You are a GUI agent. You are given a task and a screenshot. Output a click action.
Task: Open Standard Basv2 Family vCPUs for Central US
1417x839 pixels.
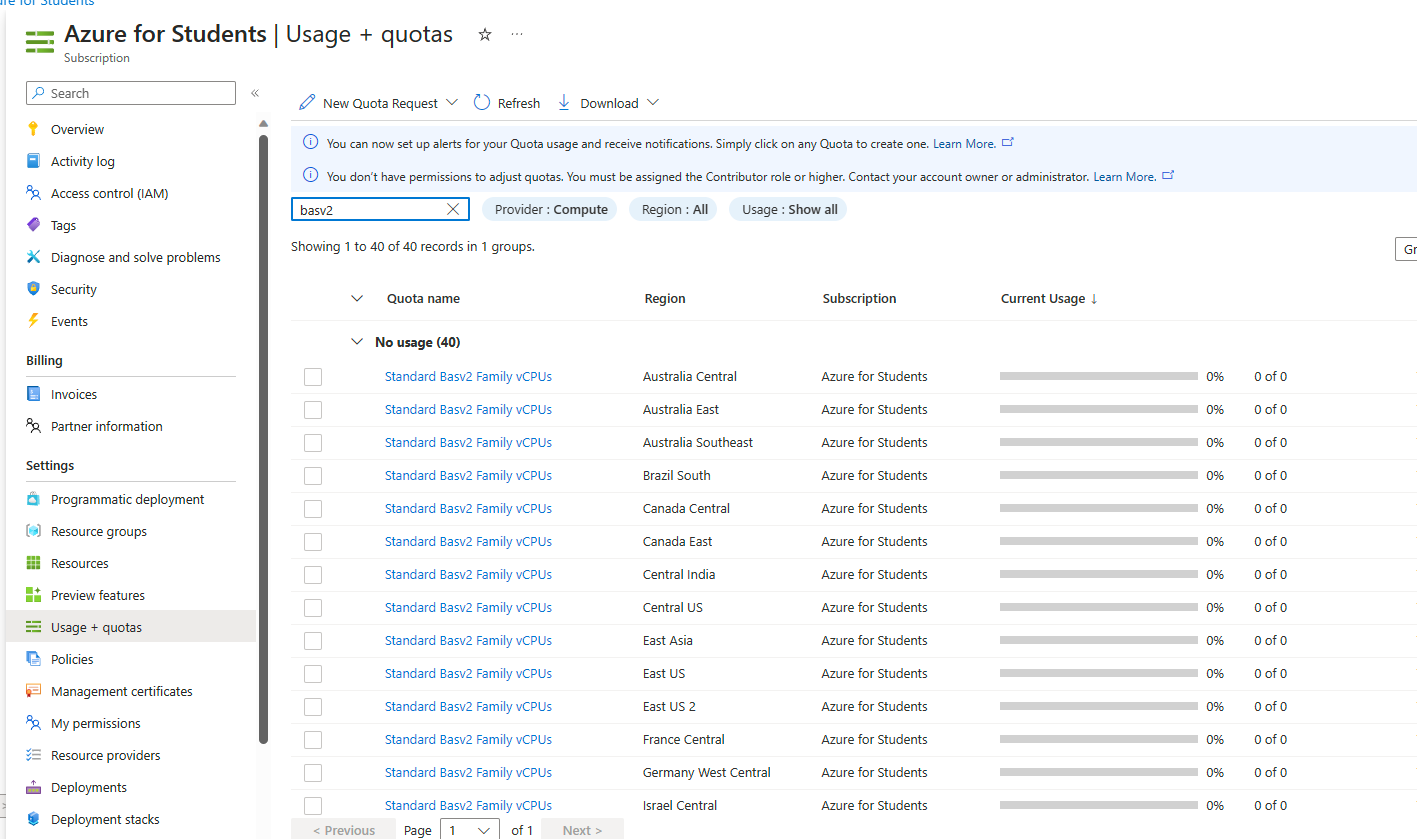point(467,607)
